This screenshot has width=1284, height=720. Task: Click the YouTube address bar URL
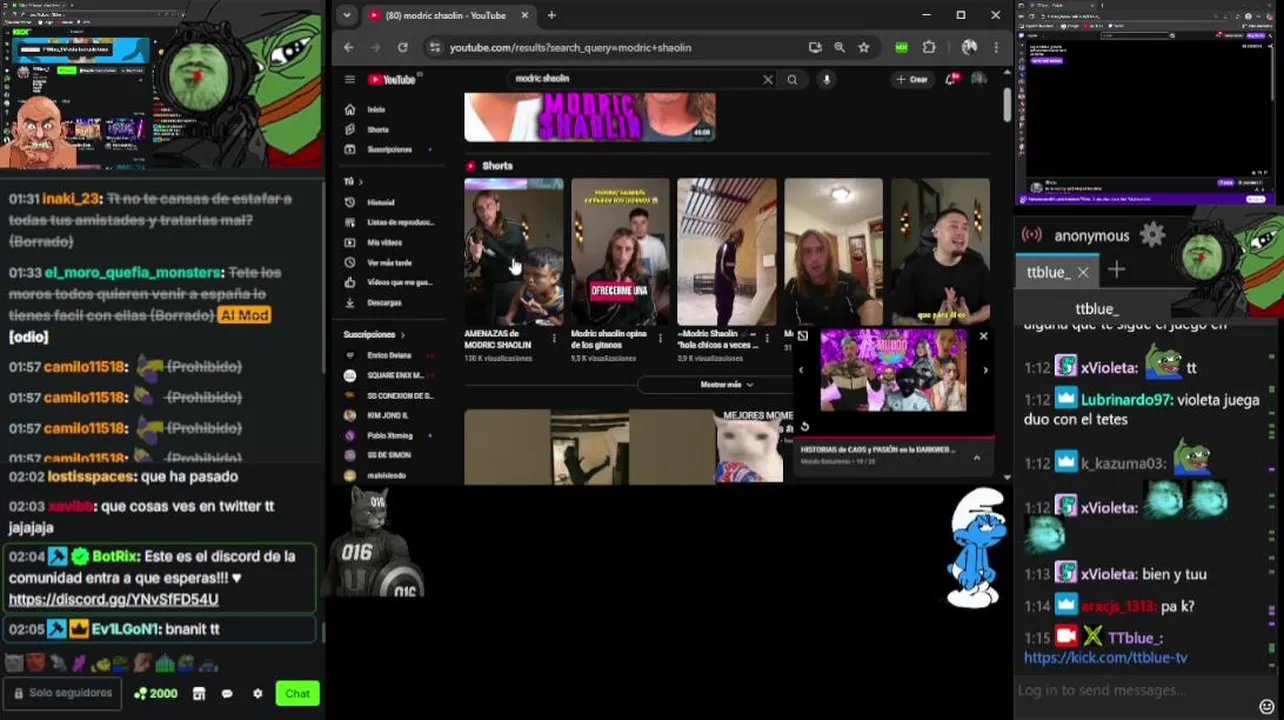(570, 47)
